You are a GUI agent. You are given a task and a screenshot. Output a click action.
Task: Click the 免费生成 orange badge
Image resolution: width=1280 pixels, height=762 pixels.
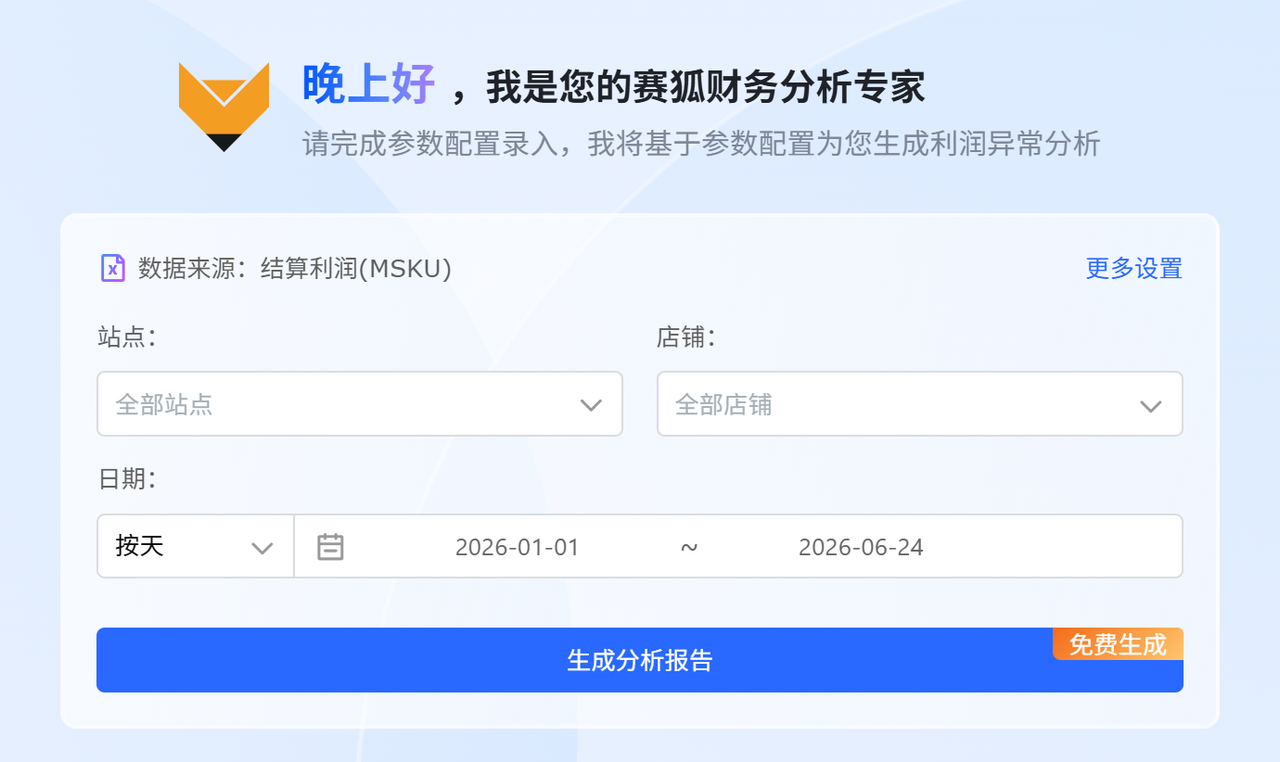[x=1118, y=644]
